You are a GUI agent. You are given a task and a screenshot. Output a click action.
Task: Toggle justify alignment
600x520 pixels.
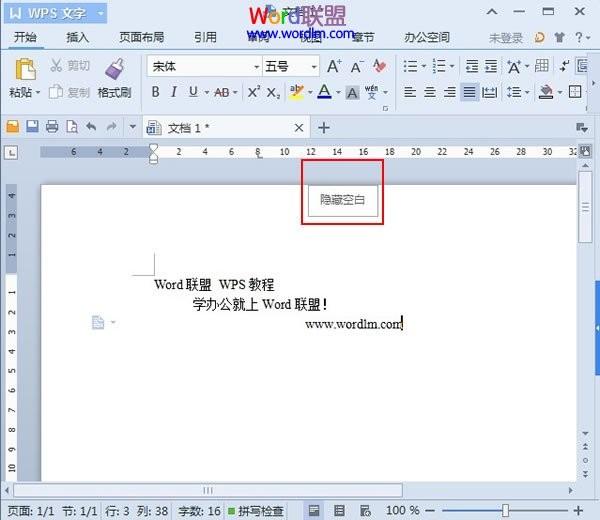pos(470,92)
